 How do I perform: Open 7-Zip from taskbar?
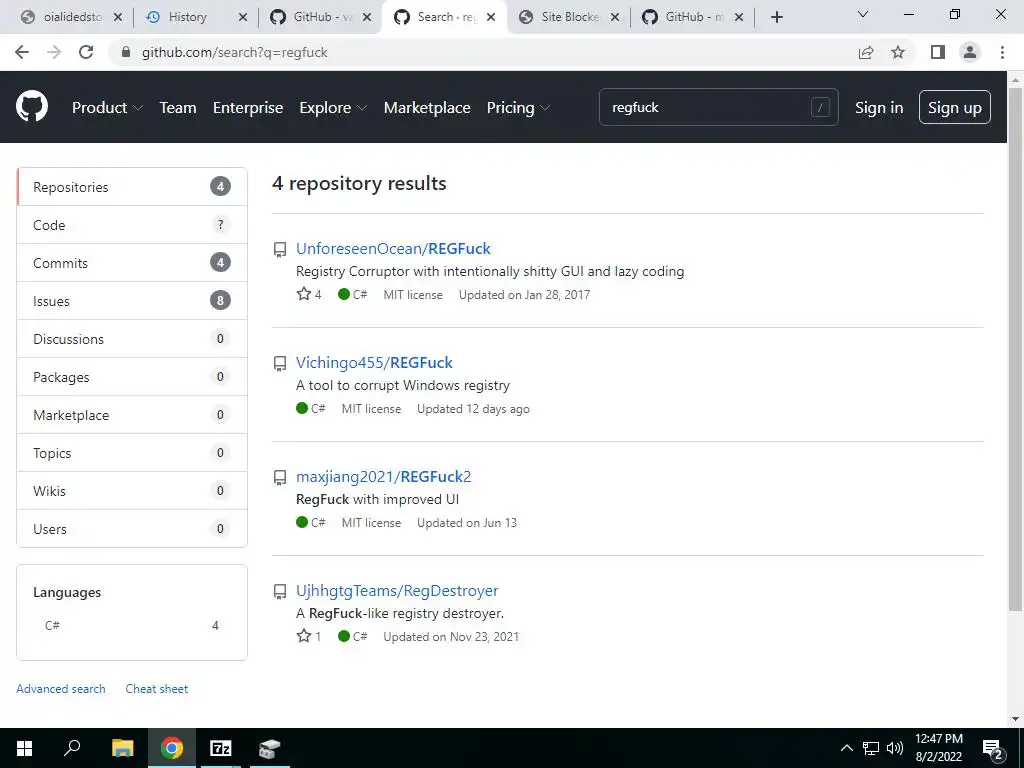click(220, 748)
